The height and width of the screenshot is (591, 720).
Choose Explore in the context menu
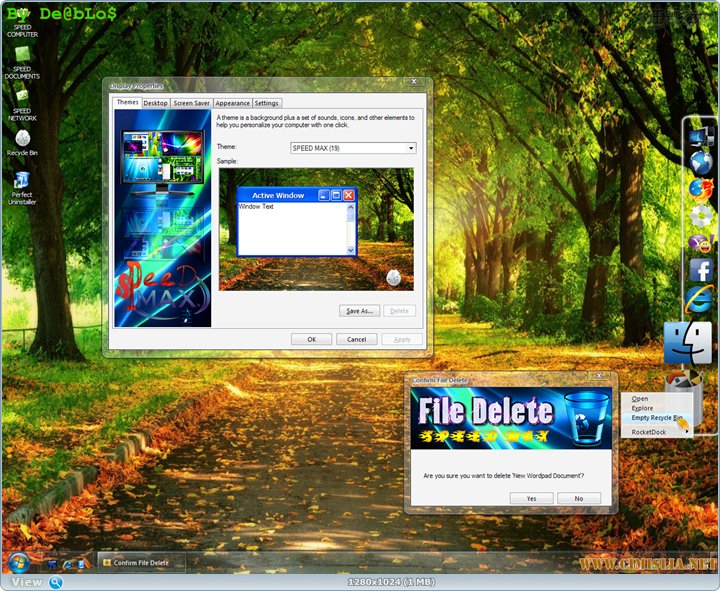(642, 408)
